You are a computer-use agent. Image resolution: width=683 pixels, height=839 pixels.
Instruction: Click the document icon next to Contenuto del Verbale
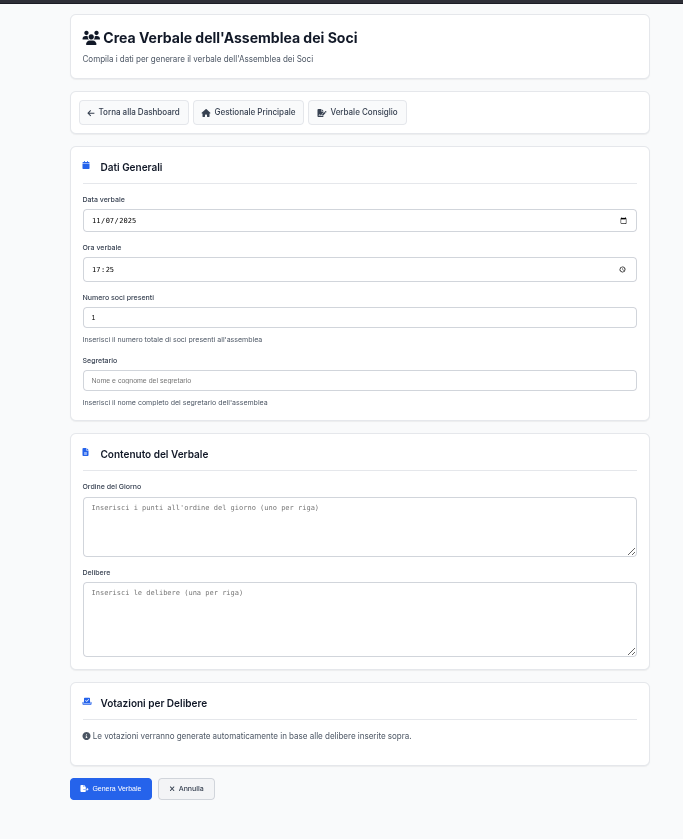pos(86,452)
